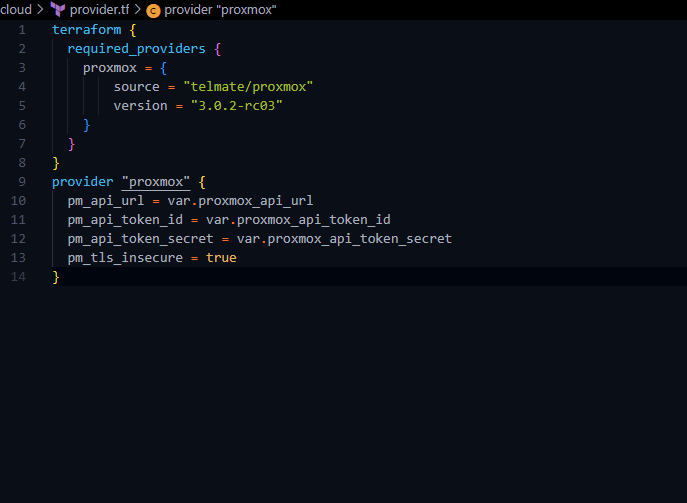The height and width of the screenshot is (503, 687).
Task: Open the "cloud" folder breadcrumb
Action: pos(16,9)
